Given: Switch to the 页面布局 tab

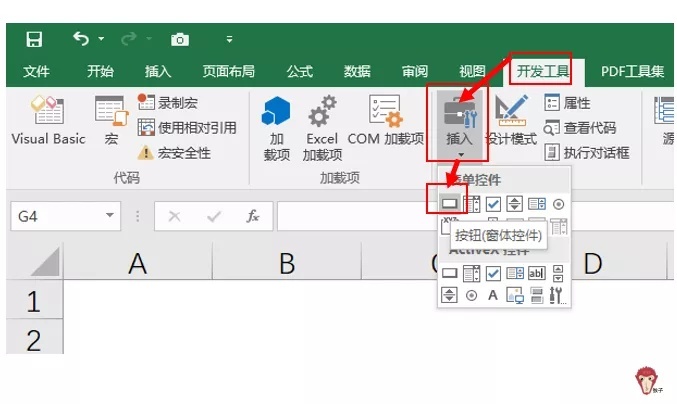Looking at the screenshot, I should click(x=228, y=71).
